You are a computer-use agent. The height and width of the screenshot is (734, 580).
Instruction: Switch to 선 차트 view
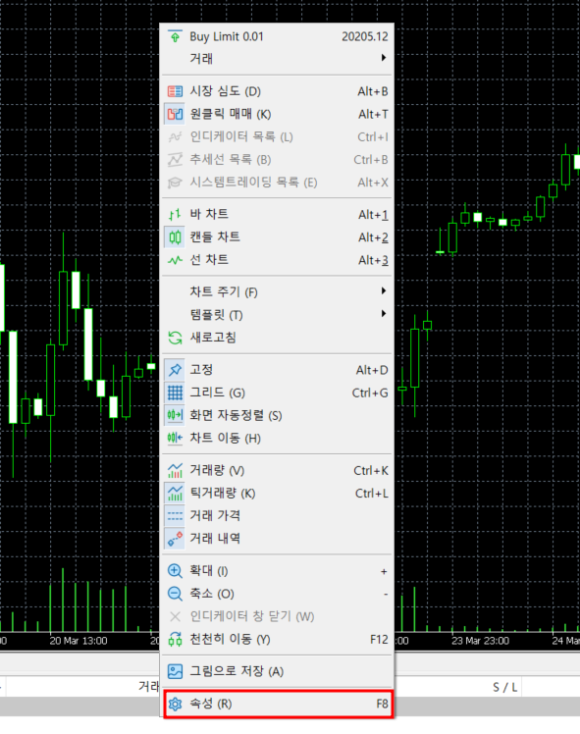(277, 260)
